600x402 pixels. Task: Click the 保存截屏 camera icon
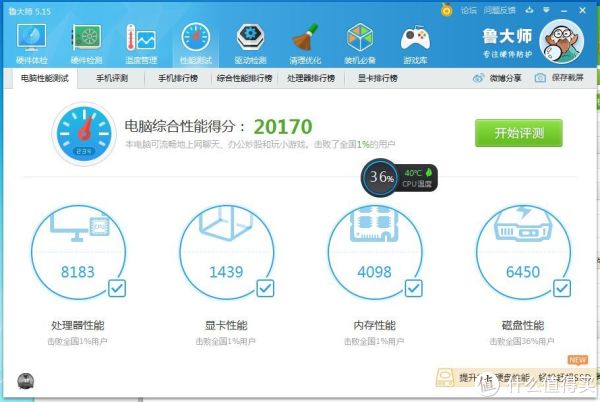click(540, 78)
